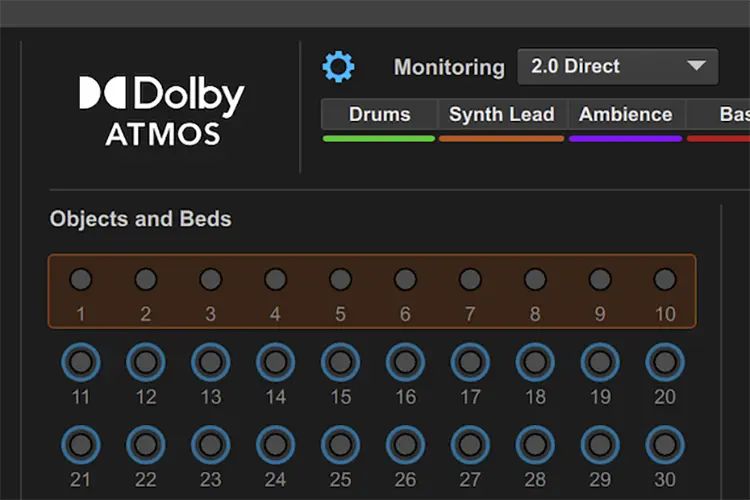Click bed channel indicator 1
The height and width of the screenshot is (500, 750).
(x=81, y=279)
